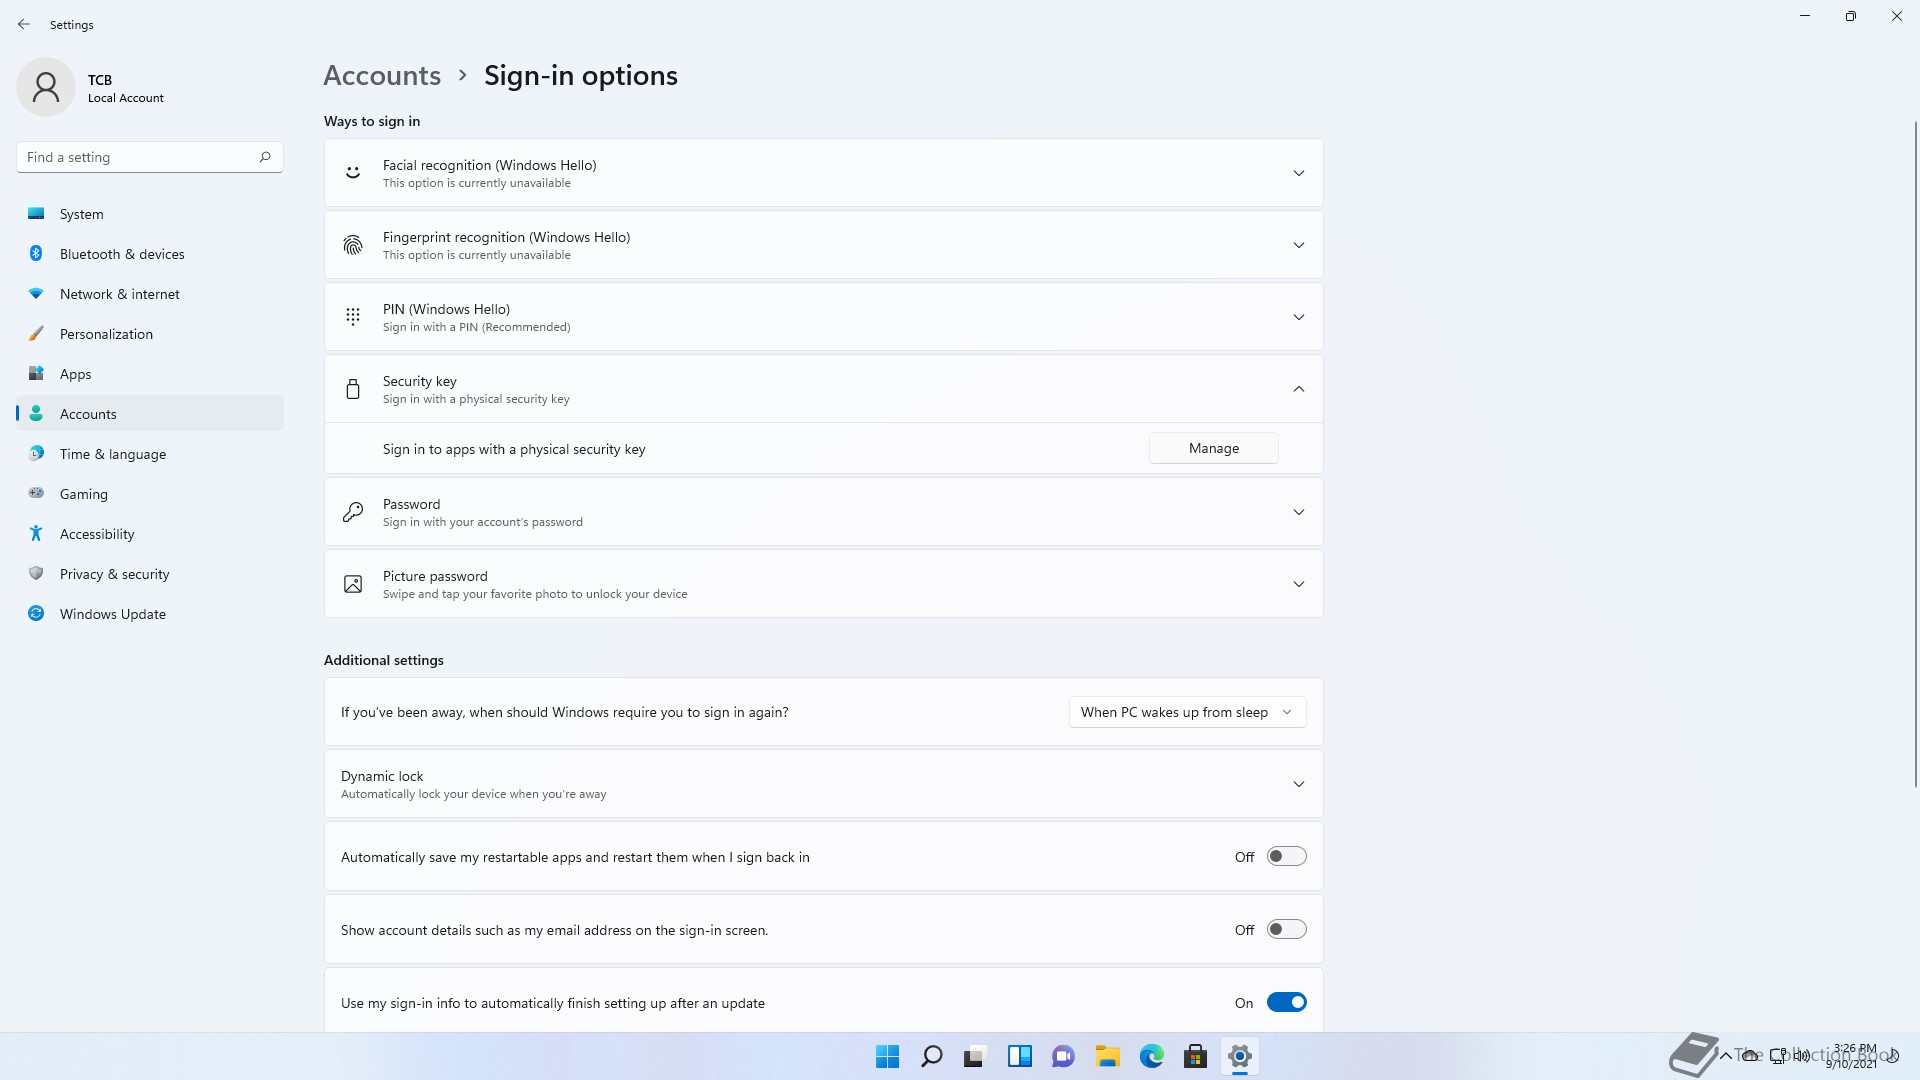The image size is (1920, 1080).
Task: Select Accounts category in sidebar
Action: pos(150,413)
